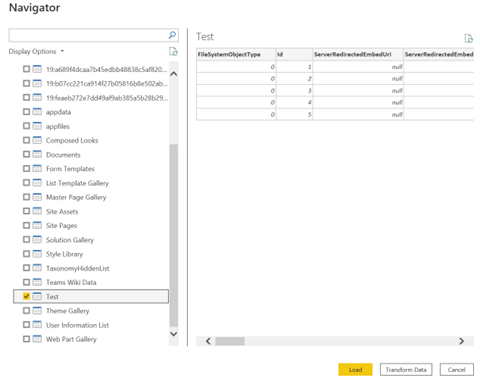Click table icon beside appfiles
This screenshot has width=480, height=381.
point(37,126)
